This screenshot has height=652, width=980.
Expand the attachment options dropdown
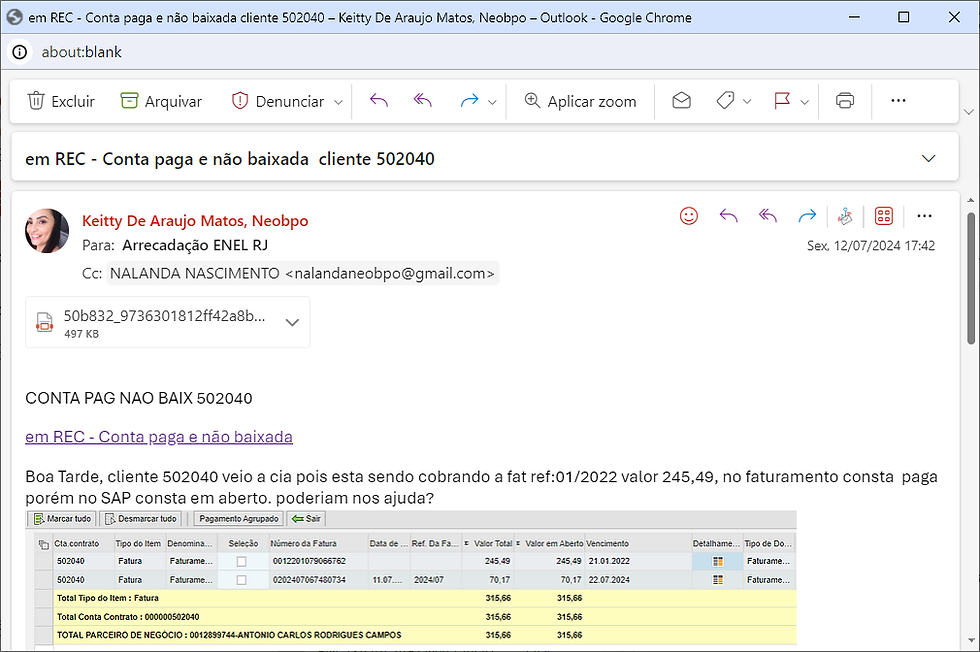292,323
